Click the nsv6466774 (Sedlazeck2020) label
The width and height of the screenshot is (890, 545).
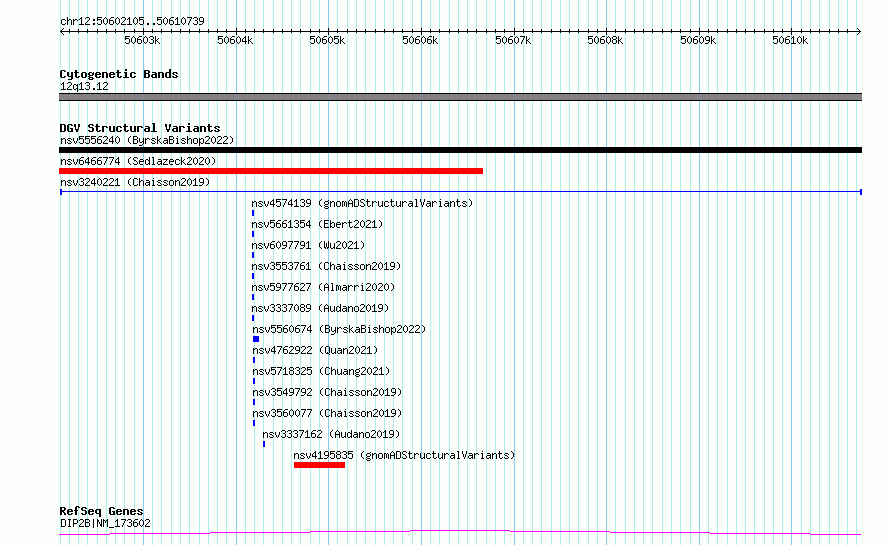click(x=138, y=161)
